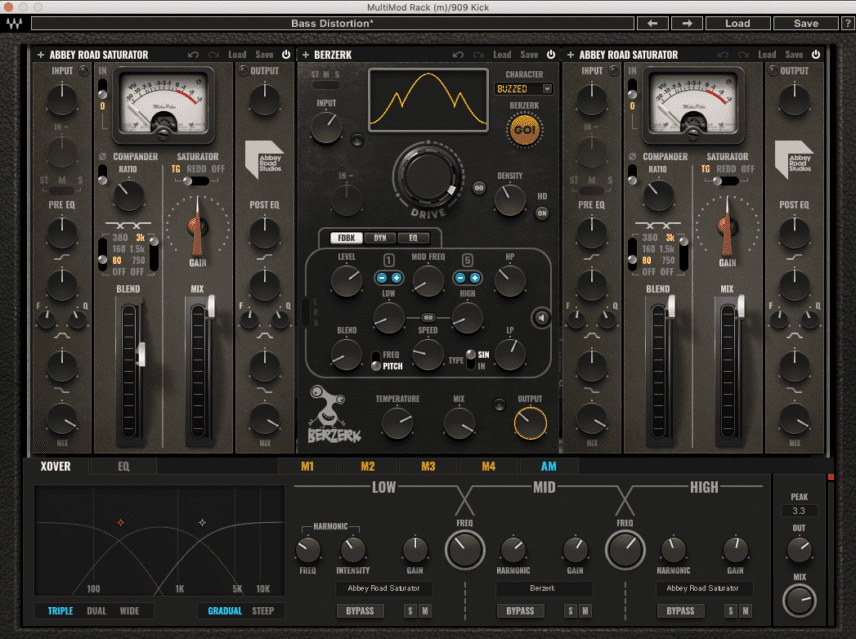Open MID band plugin selector Berzerk
856x639 pixels.
pyautogui.click(x=543, y=588)
